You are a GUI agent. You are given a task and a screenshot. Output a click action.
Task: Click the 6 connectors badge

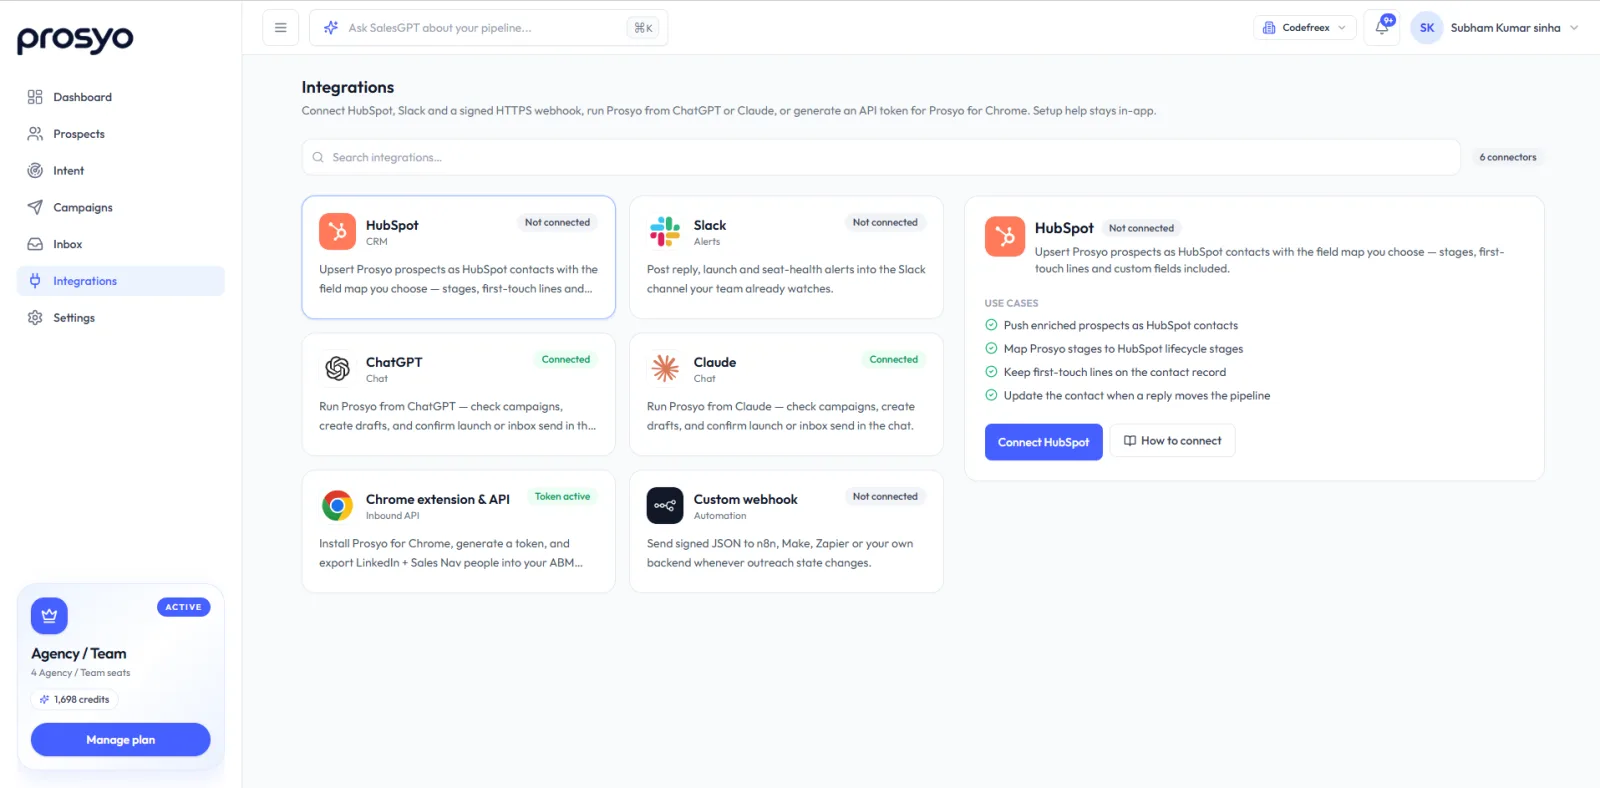pos(1508,157)
